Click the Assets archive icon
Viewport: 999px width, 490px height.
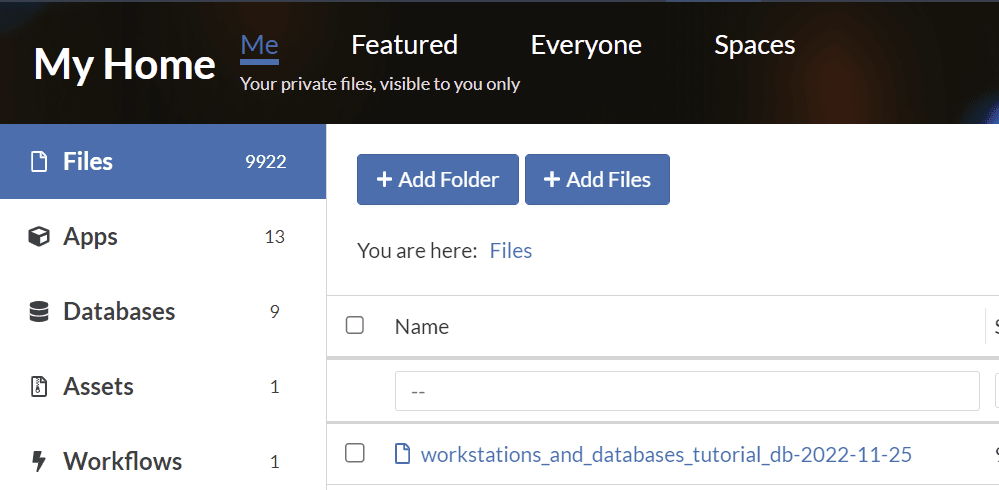(39, 387)
